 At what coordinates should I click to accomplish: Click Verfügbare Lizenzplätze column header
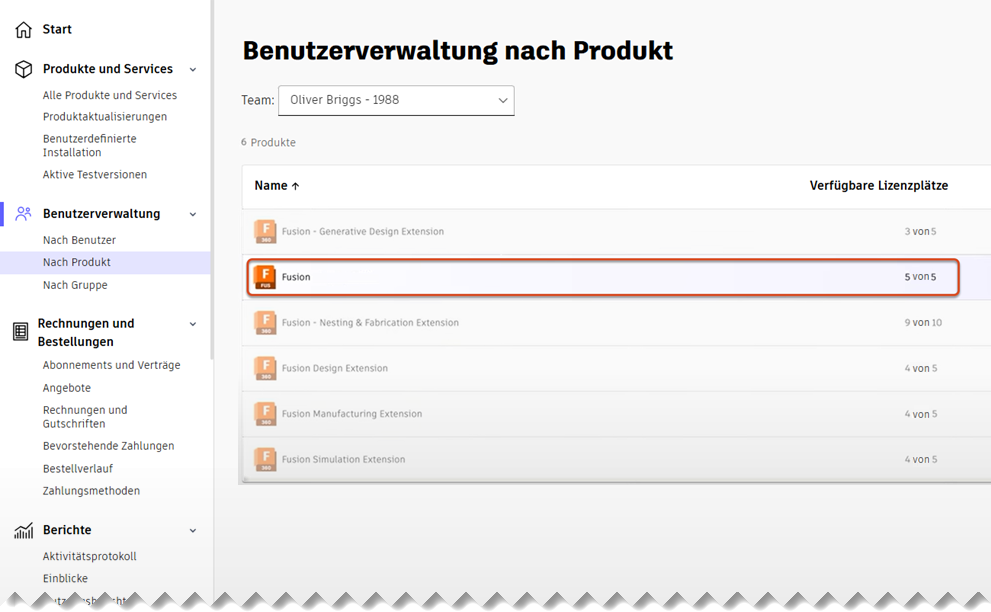tap(879, 186)
